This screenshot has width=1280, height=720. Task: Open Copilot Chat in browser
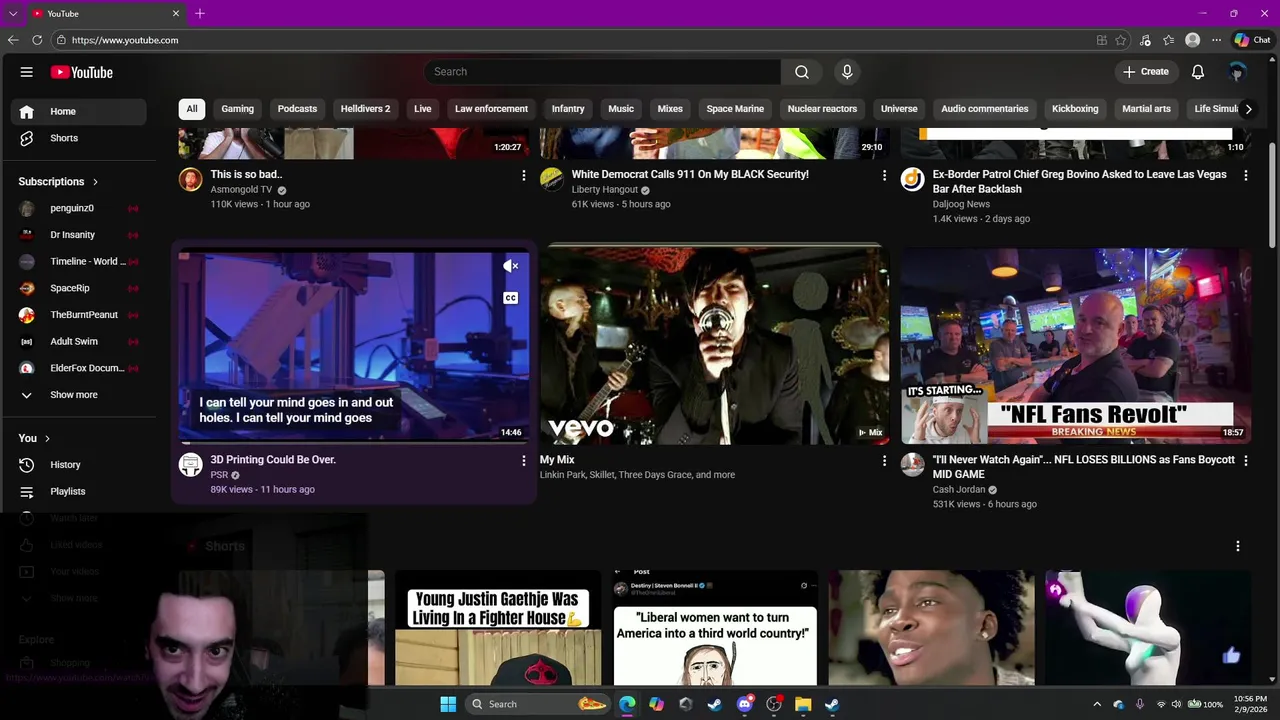pyautogui.click(x=1252, y=40)
